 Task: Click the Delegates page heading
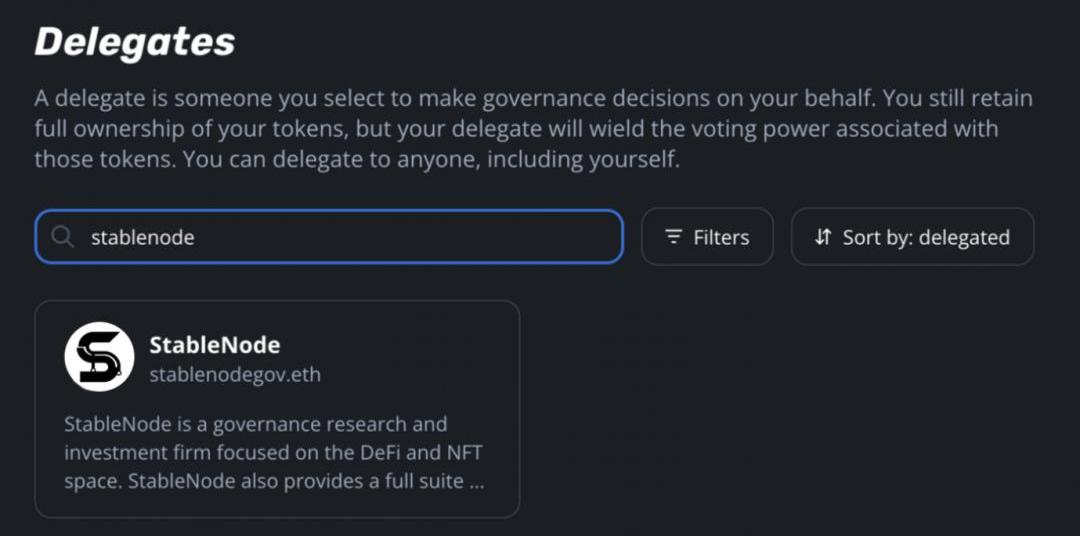pos(135,41)
